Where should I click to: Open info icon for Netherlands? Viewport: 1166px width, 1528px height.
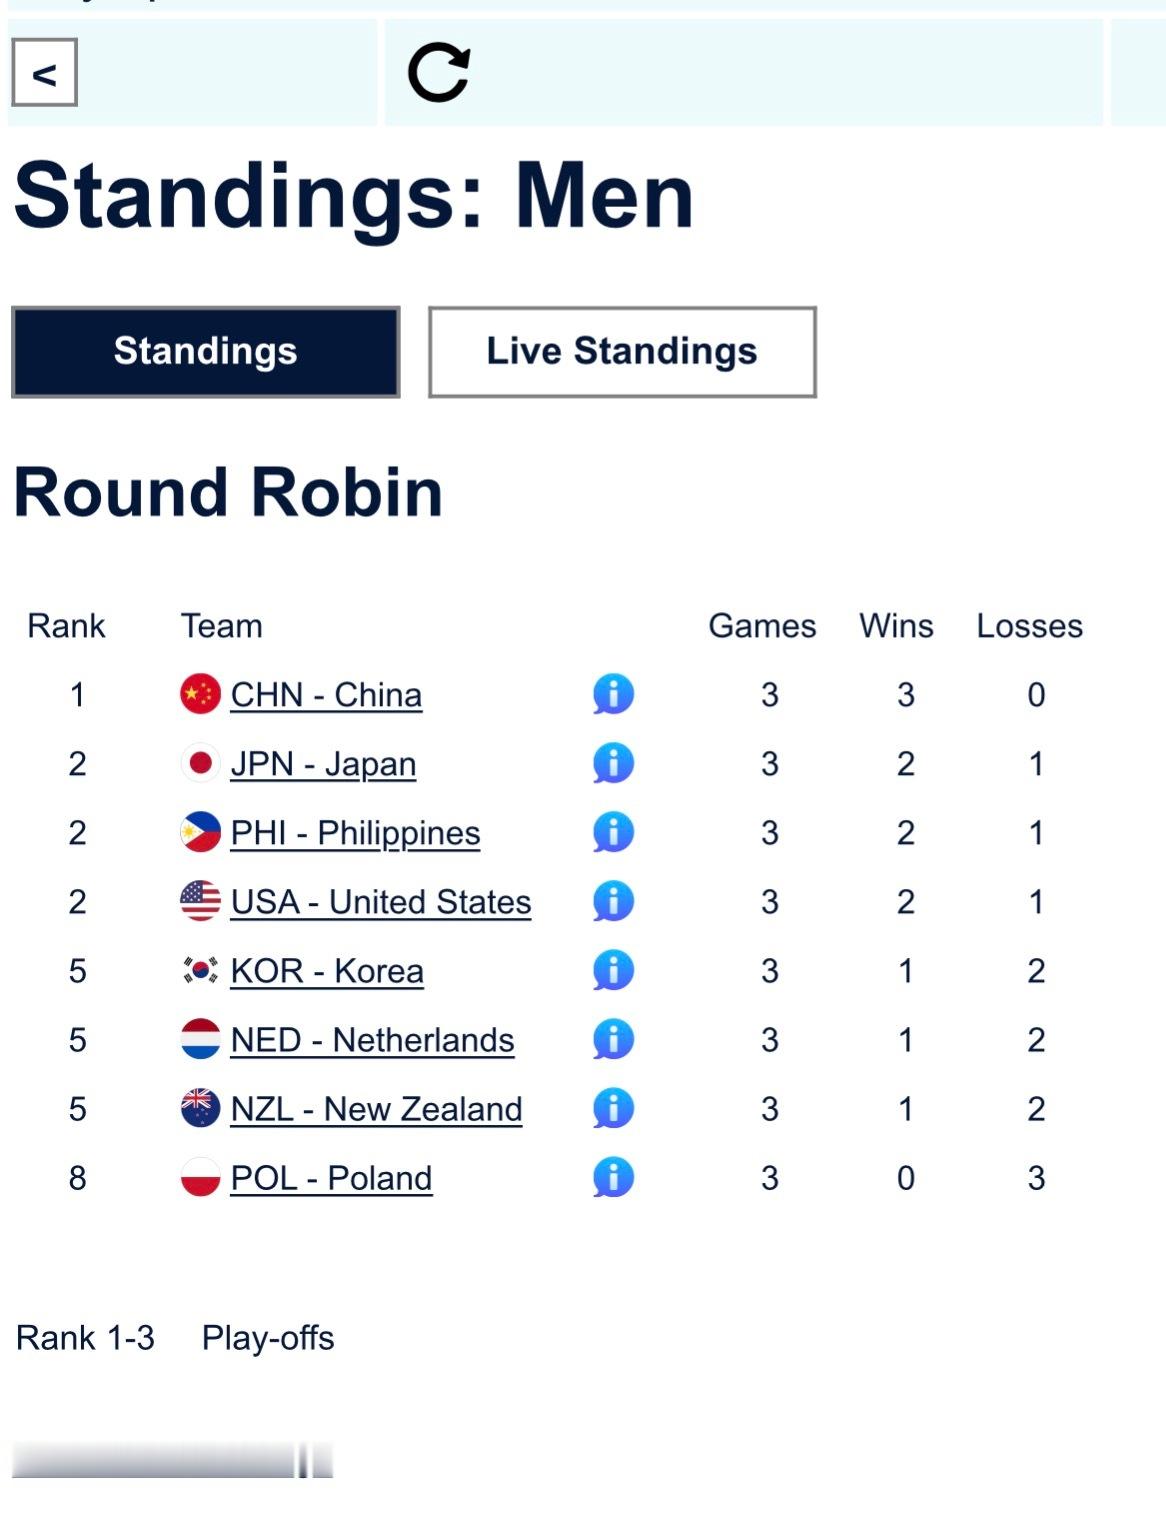[613, 1039]
